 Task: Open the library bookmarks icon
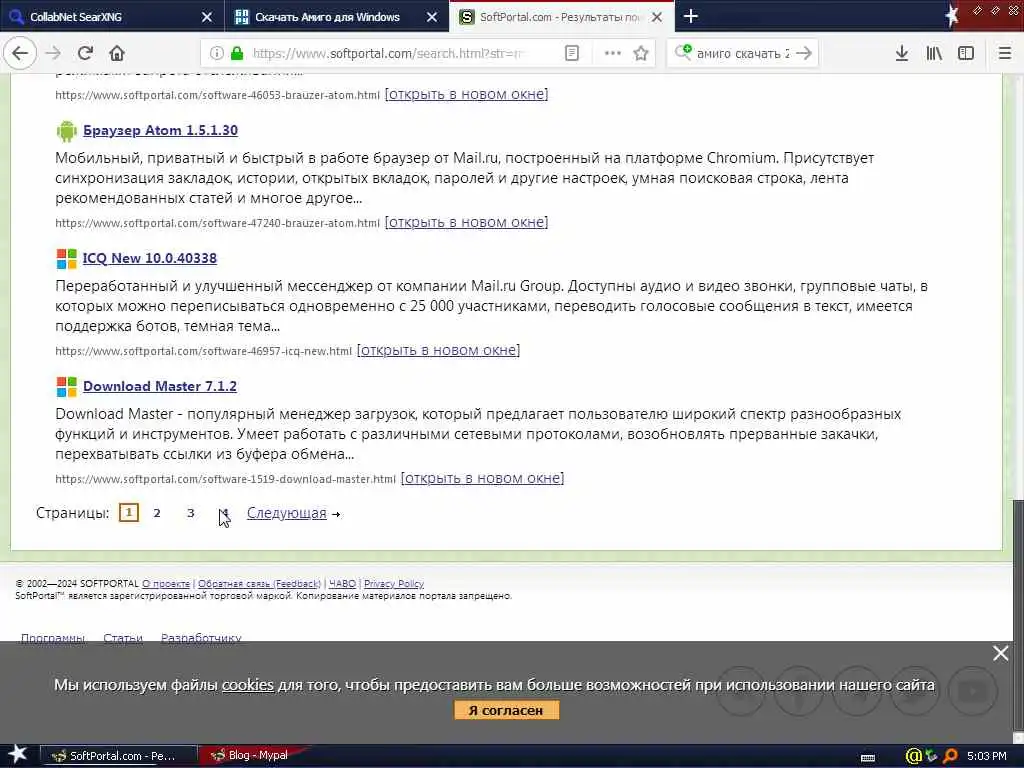(x=934, y=54)
